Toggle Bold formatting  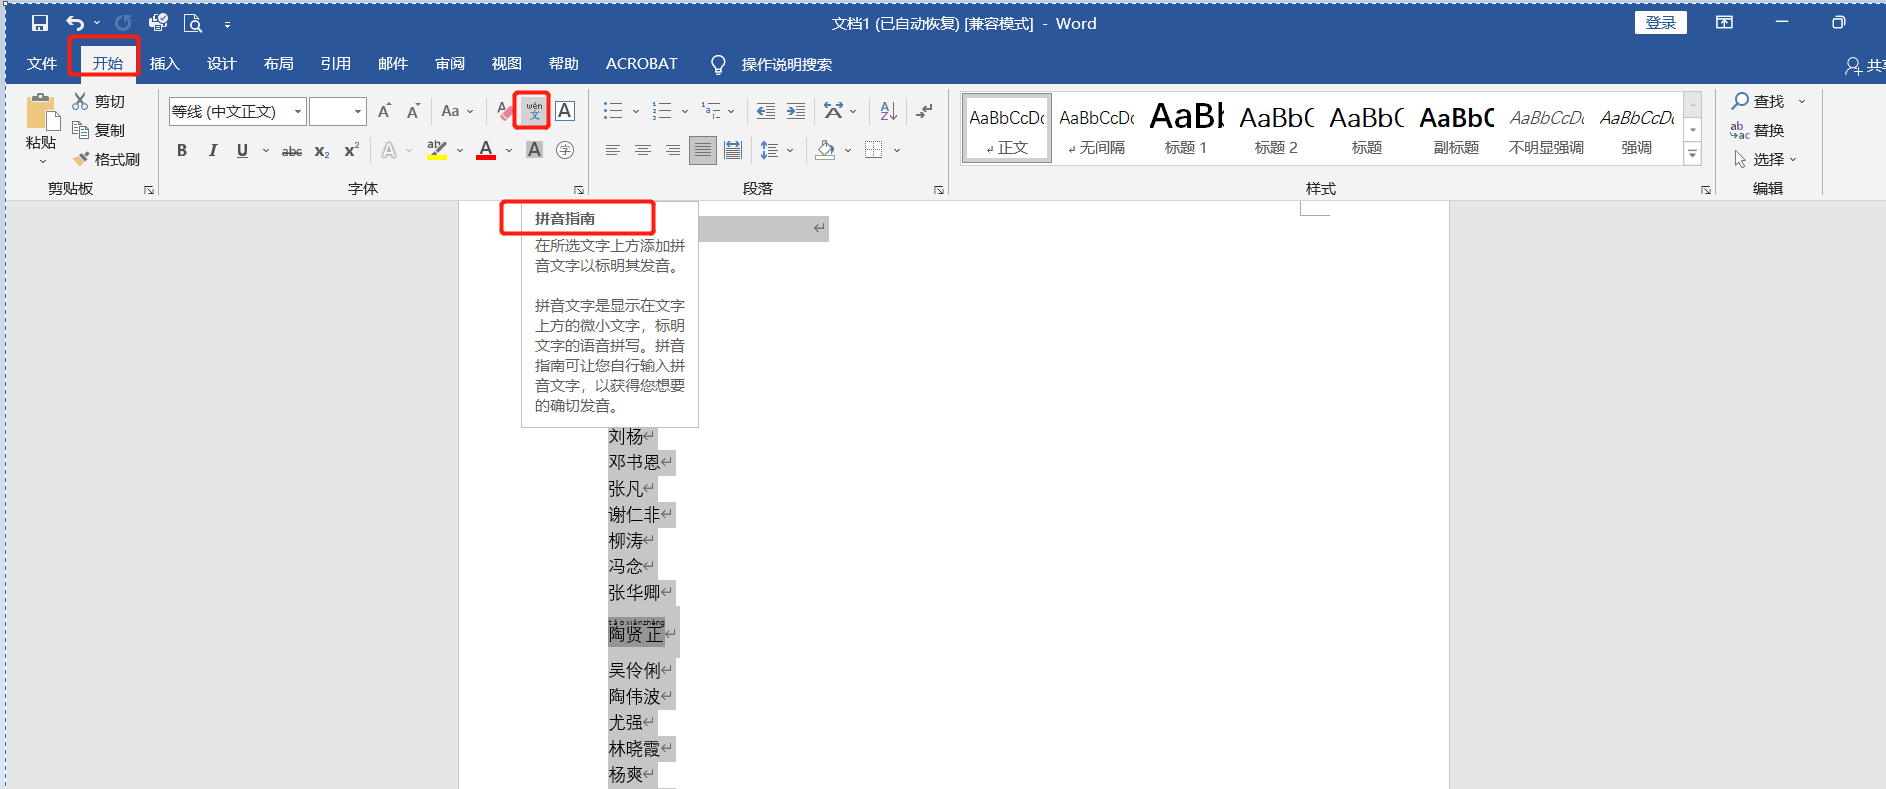(182, 150)
